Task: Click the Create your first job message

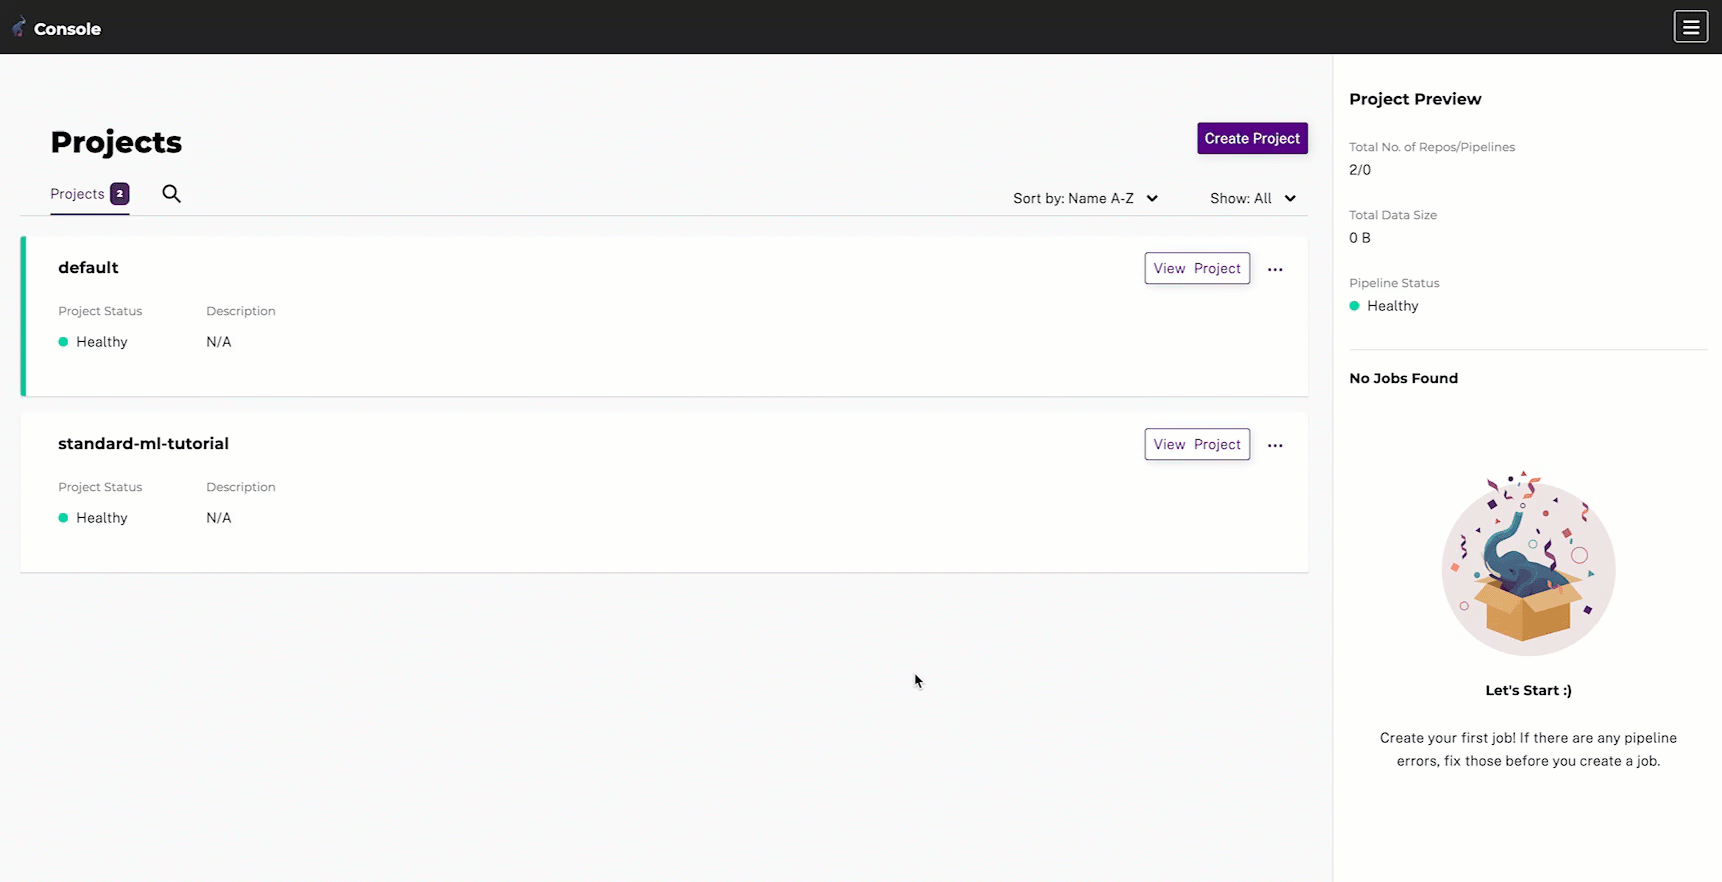Action: (1528, 749)
